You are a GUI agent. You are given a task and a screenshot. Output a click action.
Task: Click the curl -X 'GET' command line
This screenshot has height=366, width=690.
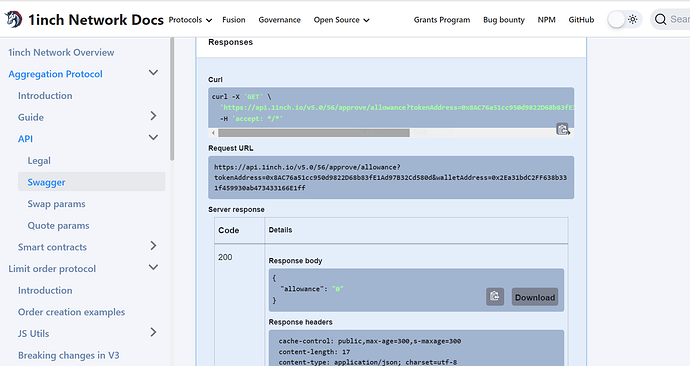tap(242, 96)
